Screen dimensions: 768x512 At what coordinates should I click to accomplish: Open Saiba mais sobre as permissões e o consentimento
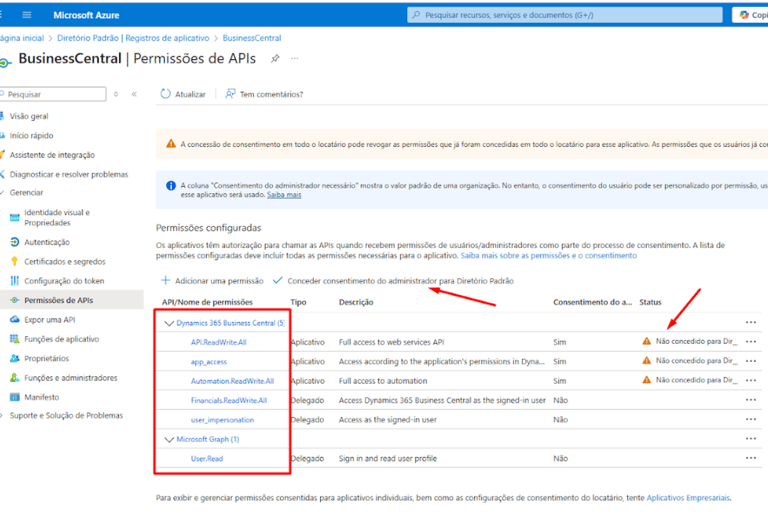point(549,256)
